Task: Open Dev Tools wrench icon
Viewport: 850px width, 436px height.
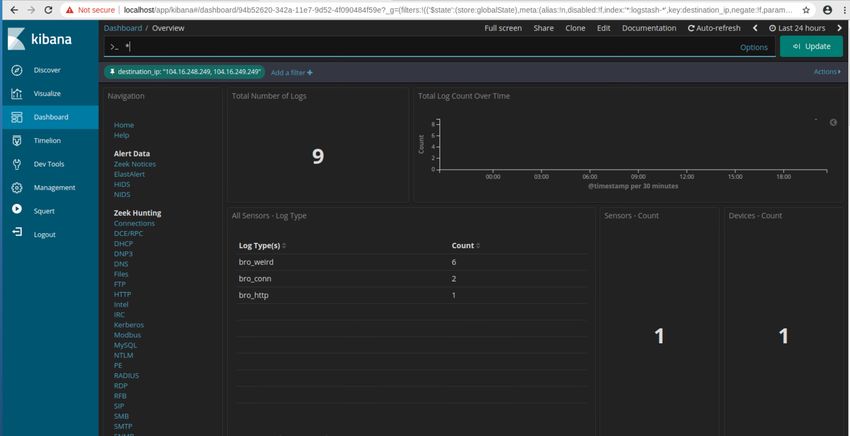Action: [17, 164]
